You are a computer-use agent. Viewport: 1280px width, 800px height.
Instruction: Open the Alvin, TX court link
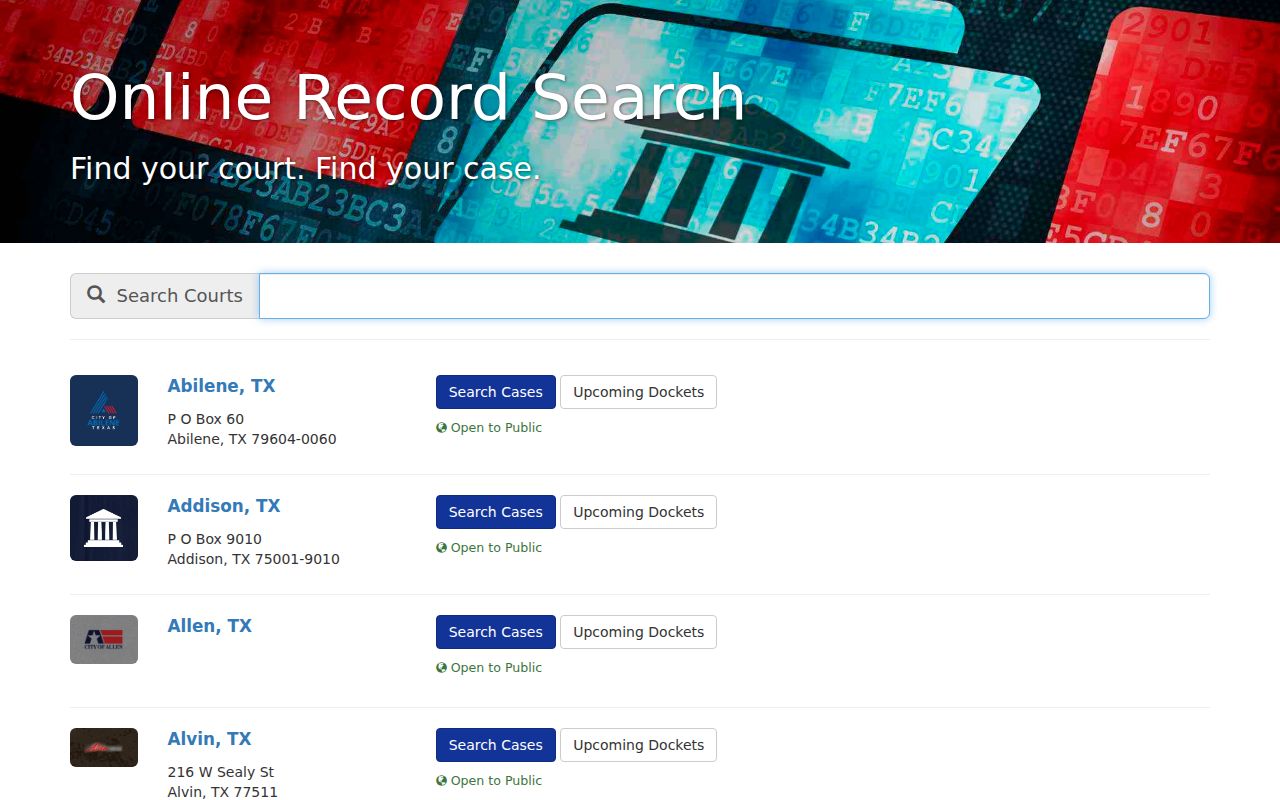click(x=209, y=739)
